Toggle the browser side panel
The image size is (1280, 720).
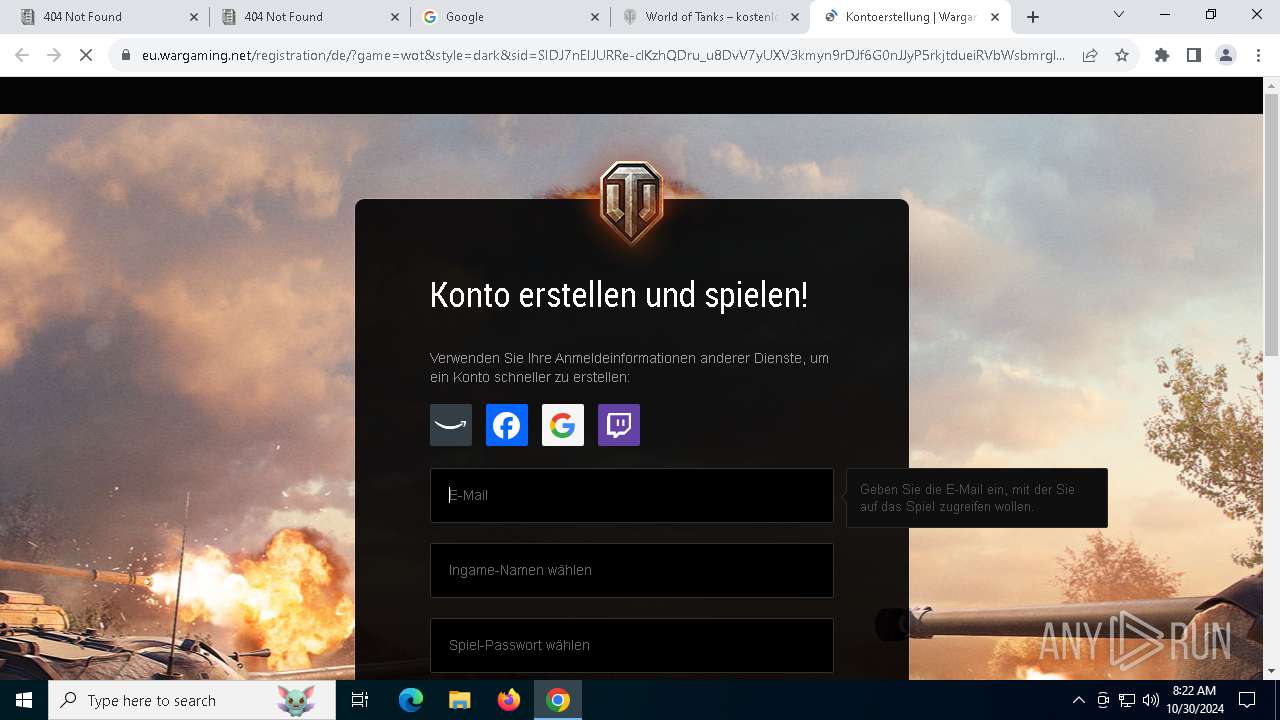tap(1194, 56)
